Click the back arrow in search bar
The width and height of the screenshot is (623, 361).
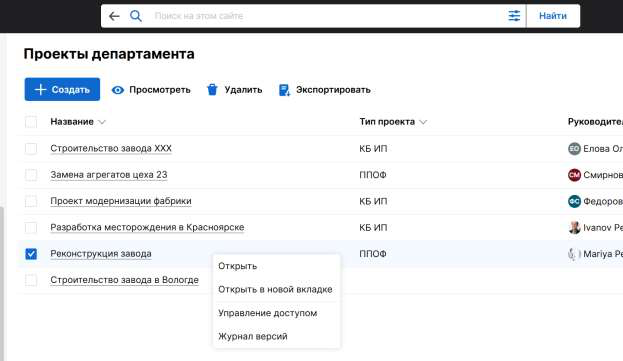(x=114, y=16)
